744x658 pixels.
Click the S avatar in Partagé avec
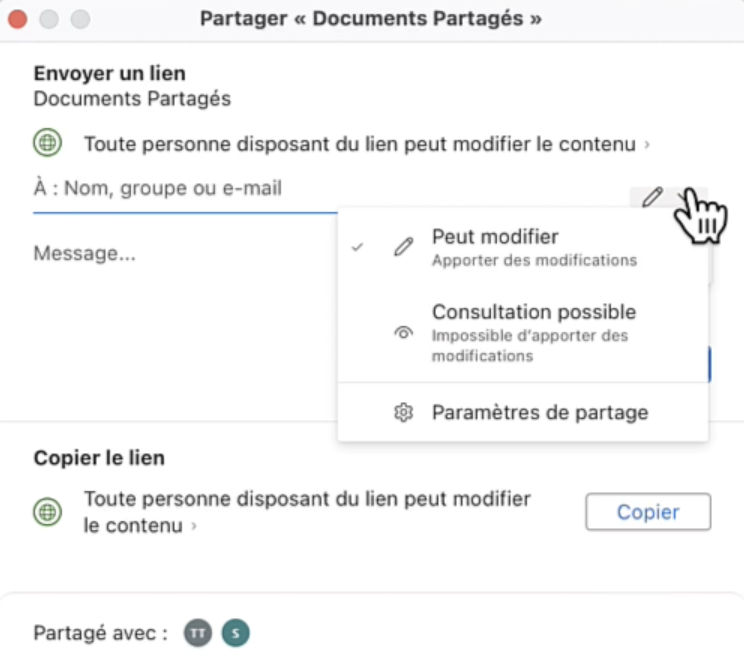point(236,633)
